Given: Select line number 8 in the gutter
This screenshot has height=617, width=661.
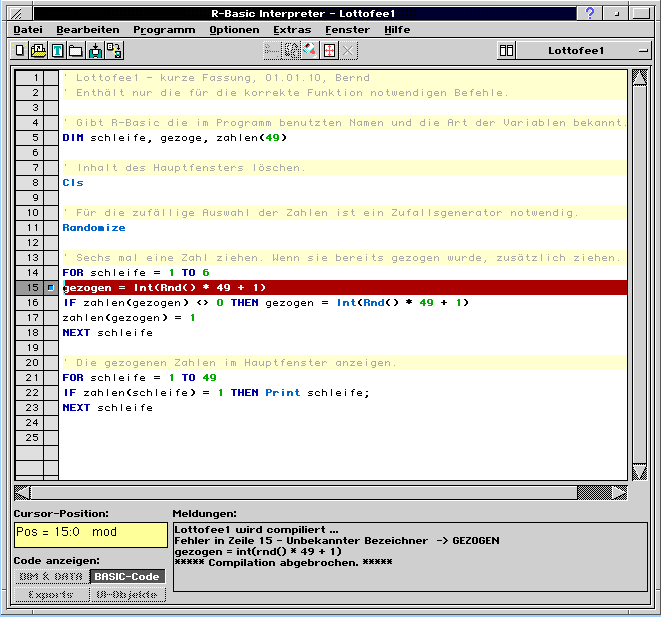Looking at the screenshot, I should pyautogui.click(x=30, y=182).
